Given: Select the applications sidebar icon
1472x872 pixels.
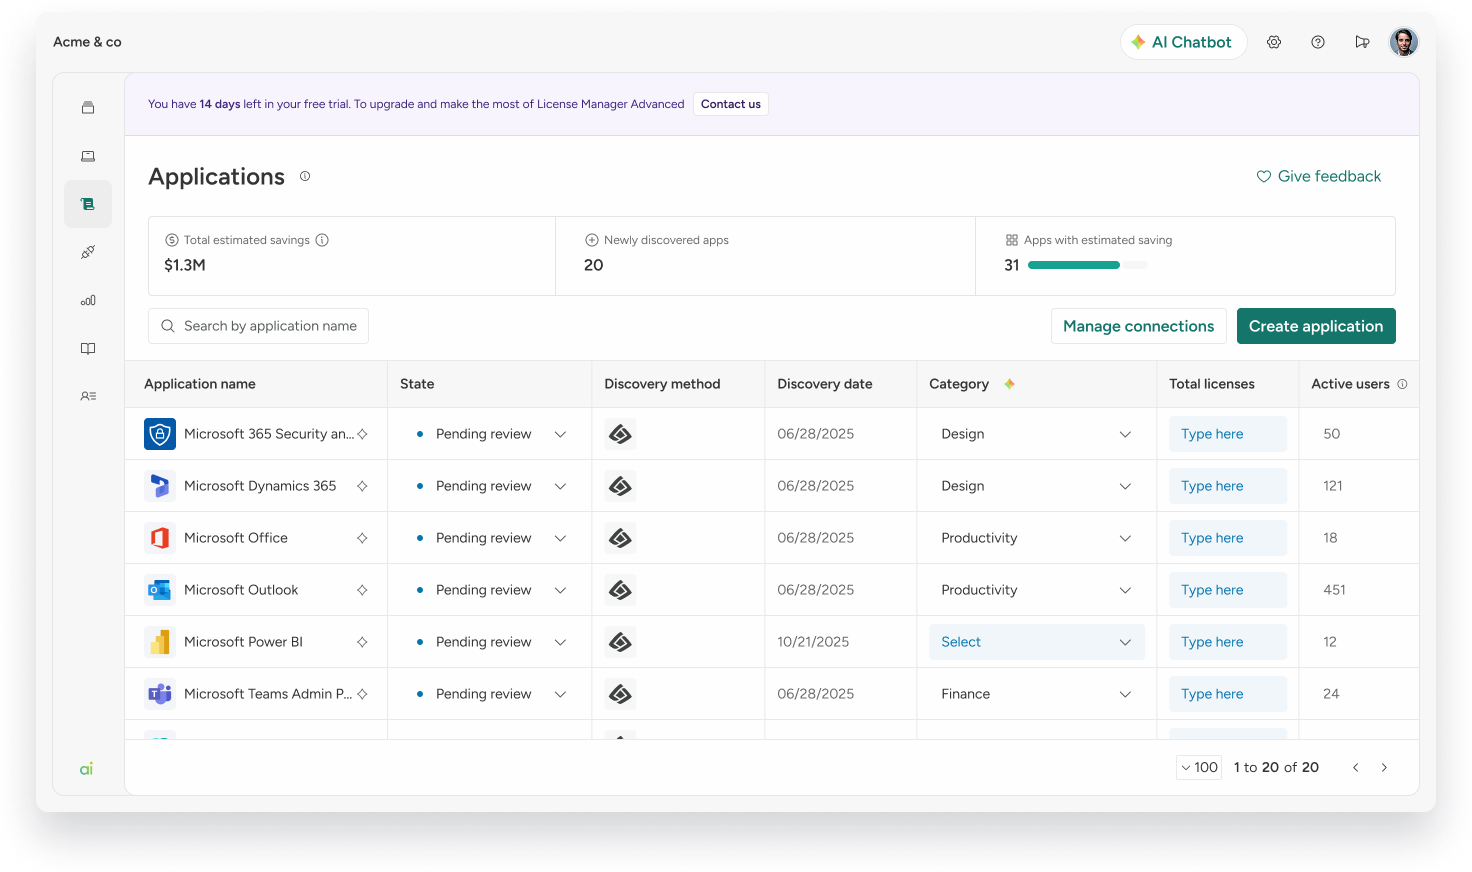Looking at the screenshot, I should pyautogui.click(x=88, y=204).
